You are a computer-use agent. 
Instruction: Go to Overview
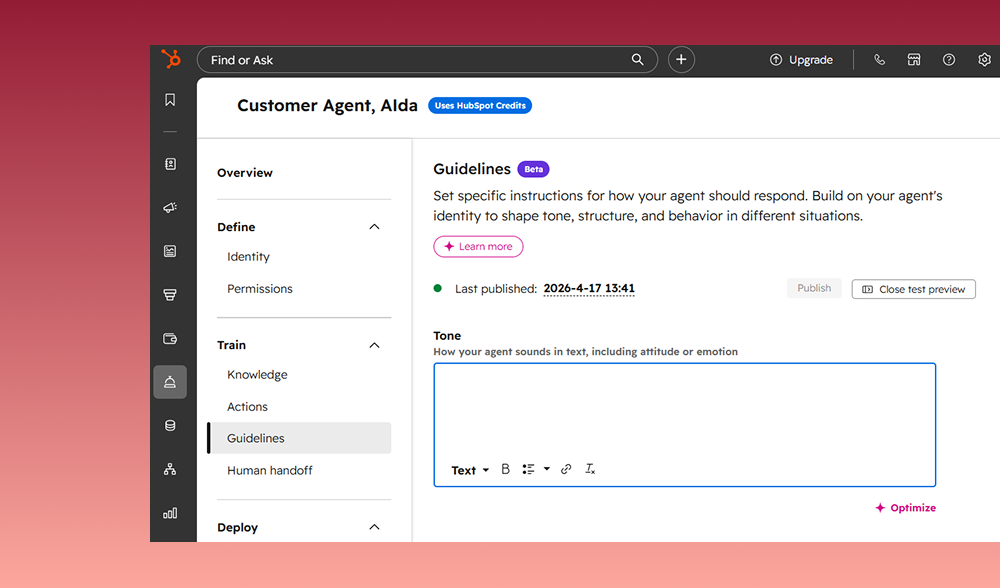pos(245,173)
